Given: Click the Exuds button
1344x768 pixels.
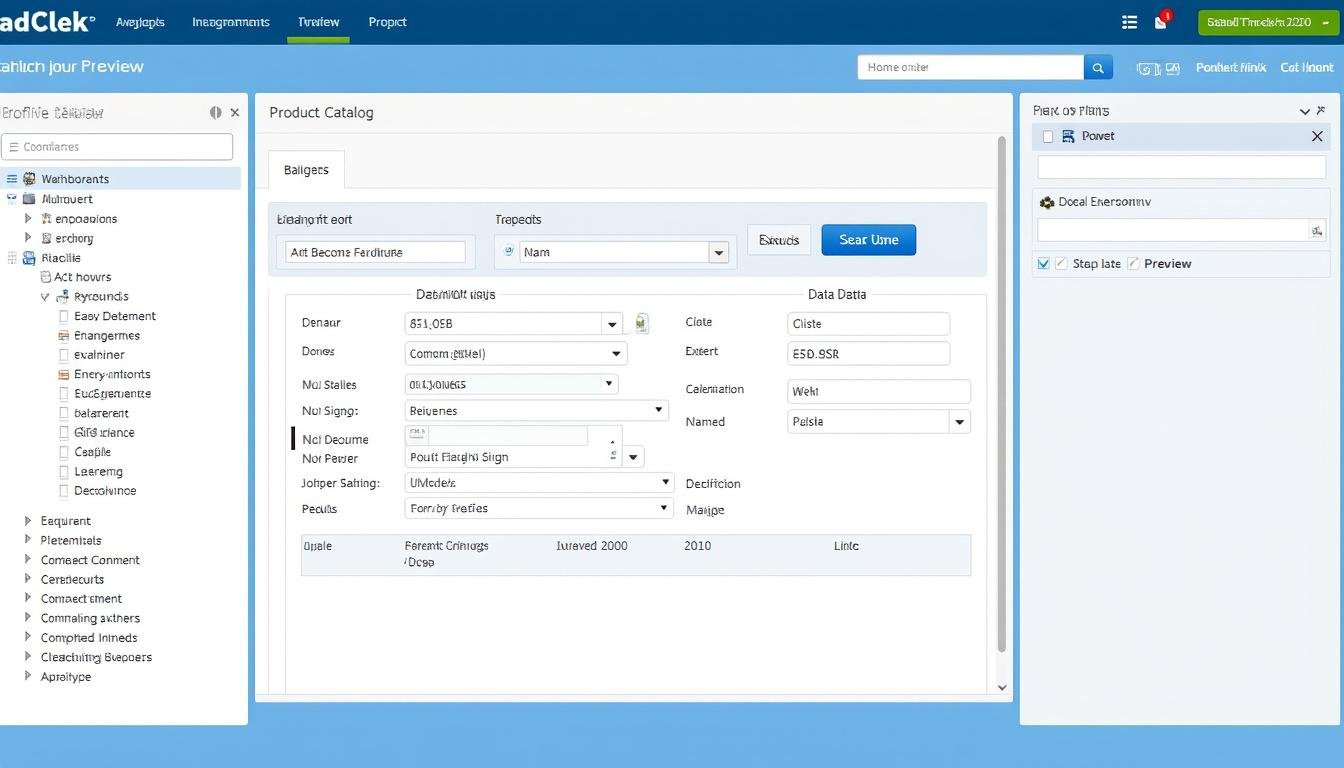Looking at the screenshot, I should [x=779, y=240].
